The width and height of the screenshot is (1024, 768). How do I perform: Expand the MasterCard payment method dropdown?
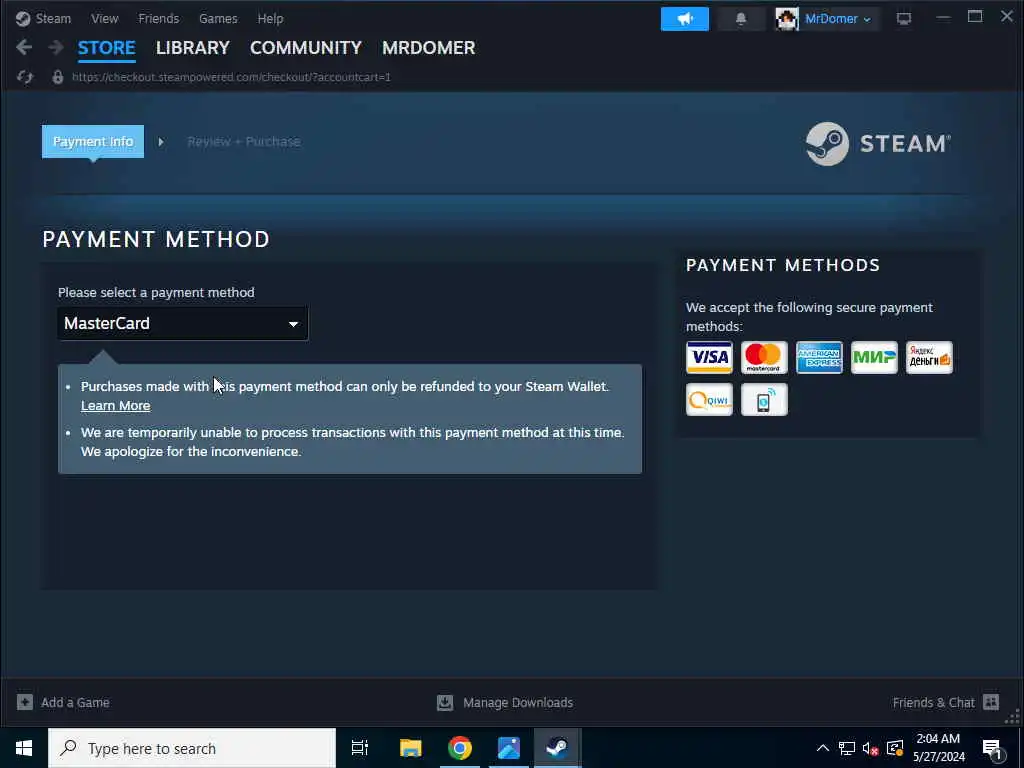[183, 323]
